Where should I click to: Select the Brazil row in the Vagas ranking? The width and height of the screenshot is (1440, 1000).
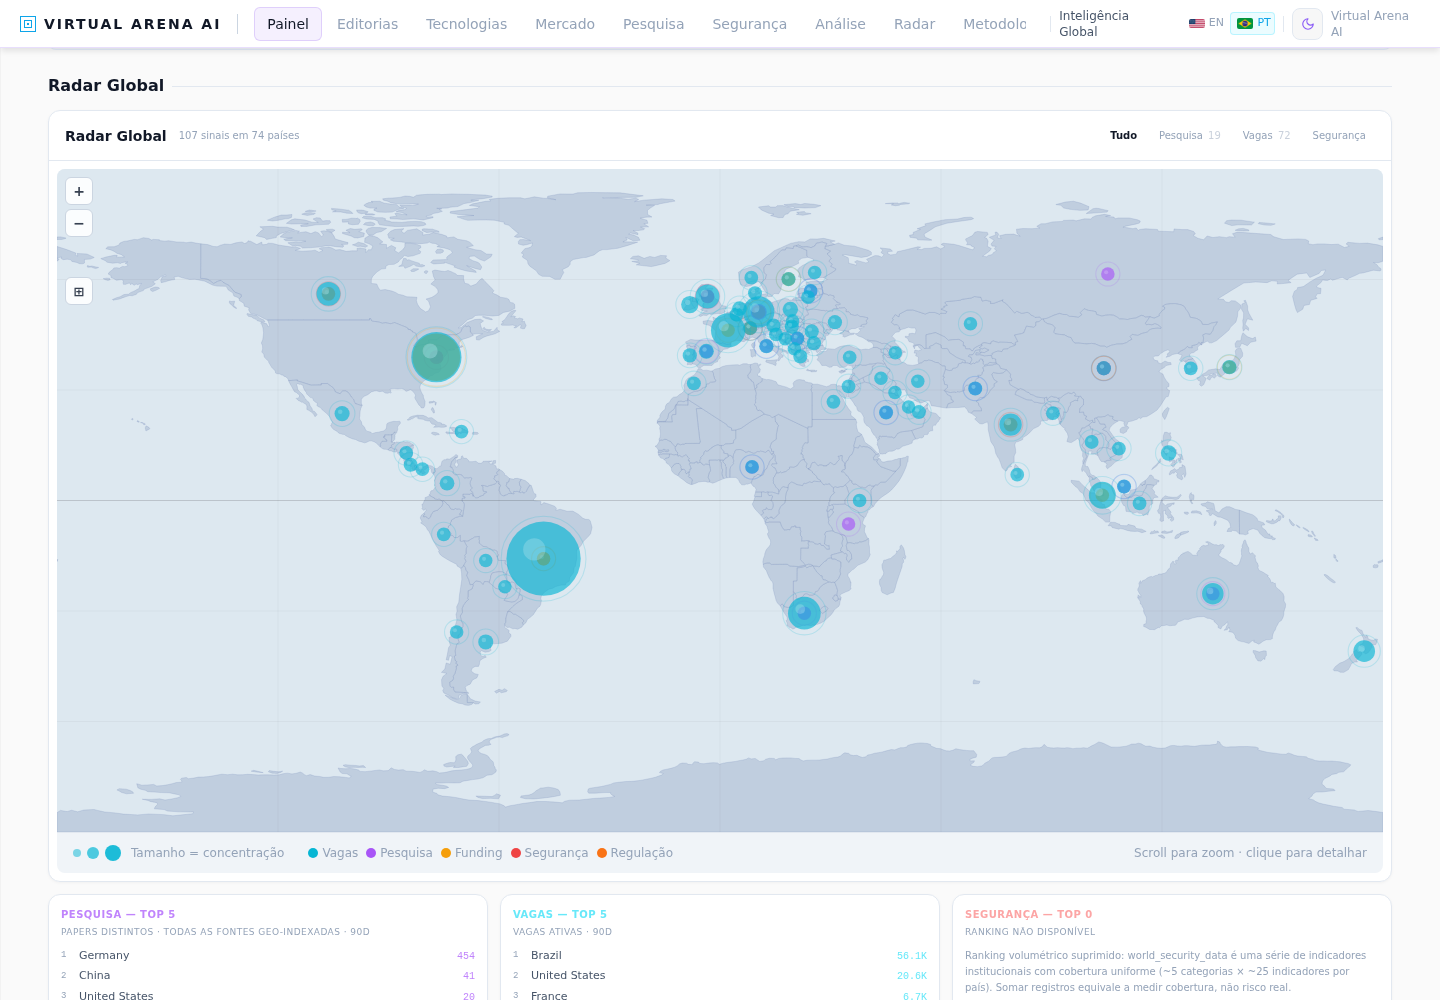(x=720, y=955)
